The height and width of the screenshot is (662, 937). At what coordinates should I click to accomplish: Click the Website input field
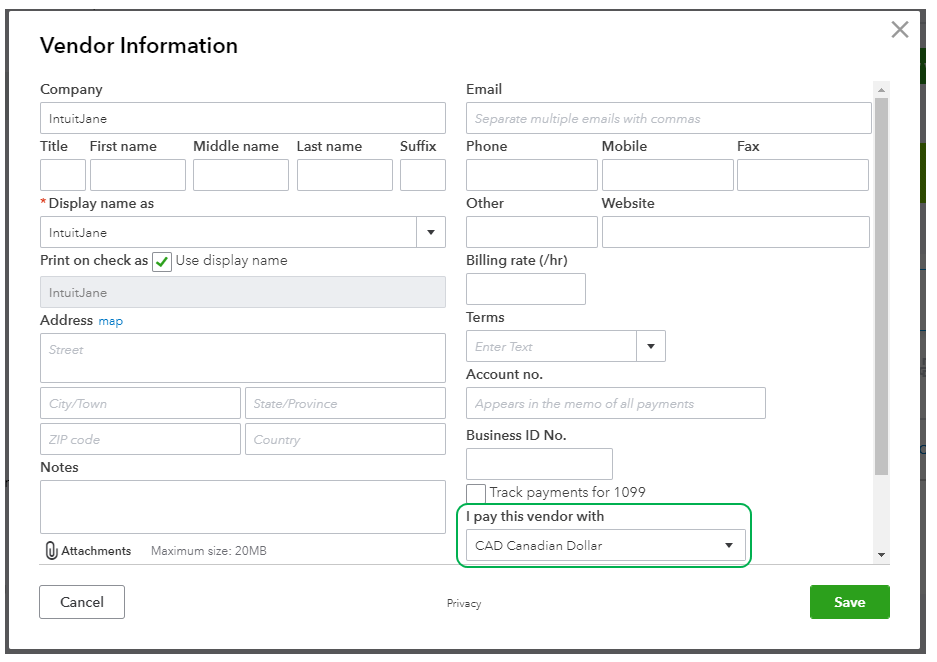[x=735, y=232]
